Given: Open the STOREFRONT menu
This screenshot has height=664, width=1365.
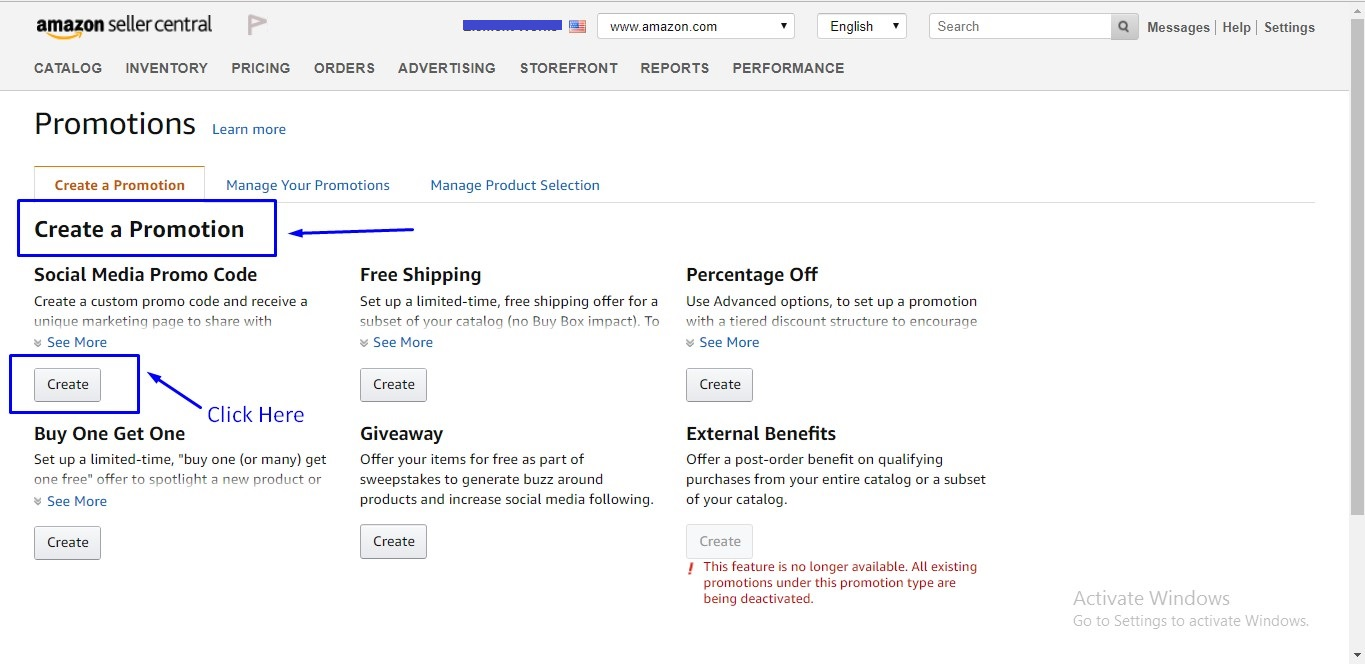Looking at the screenshot, I should pos(569,68).
